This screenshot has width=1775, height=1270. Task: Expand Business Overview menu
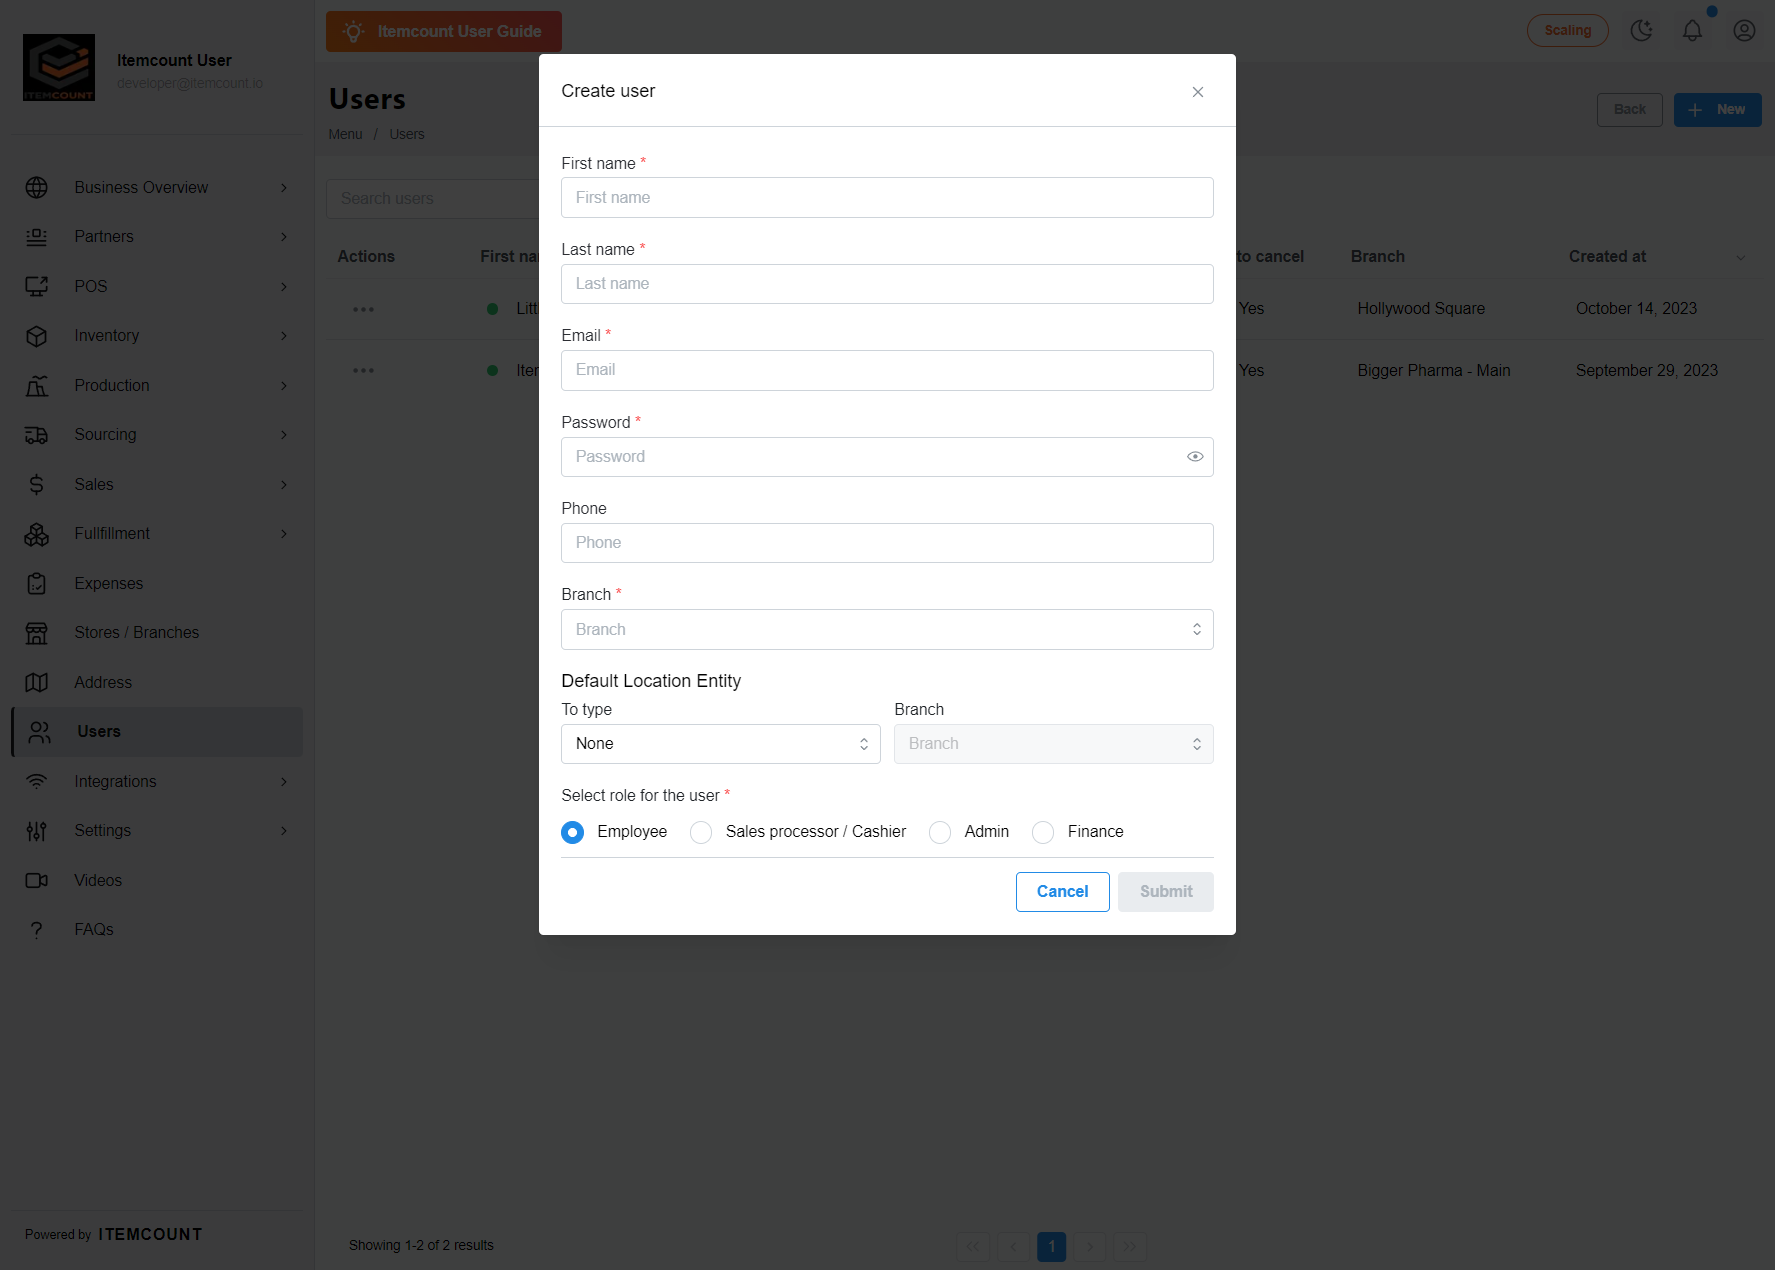tap(157, 188)
